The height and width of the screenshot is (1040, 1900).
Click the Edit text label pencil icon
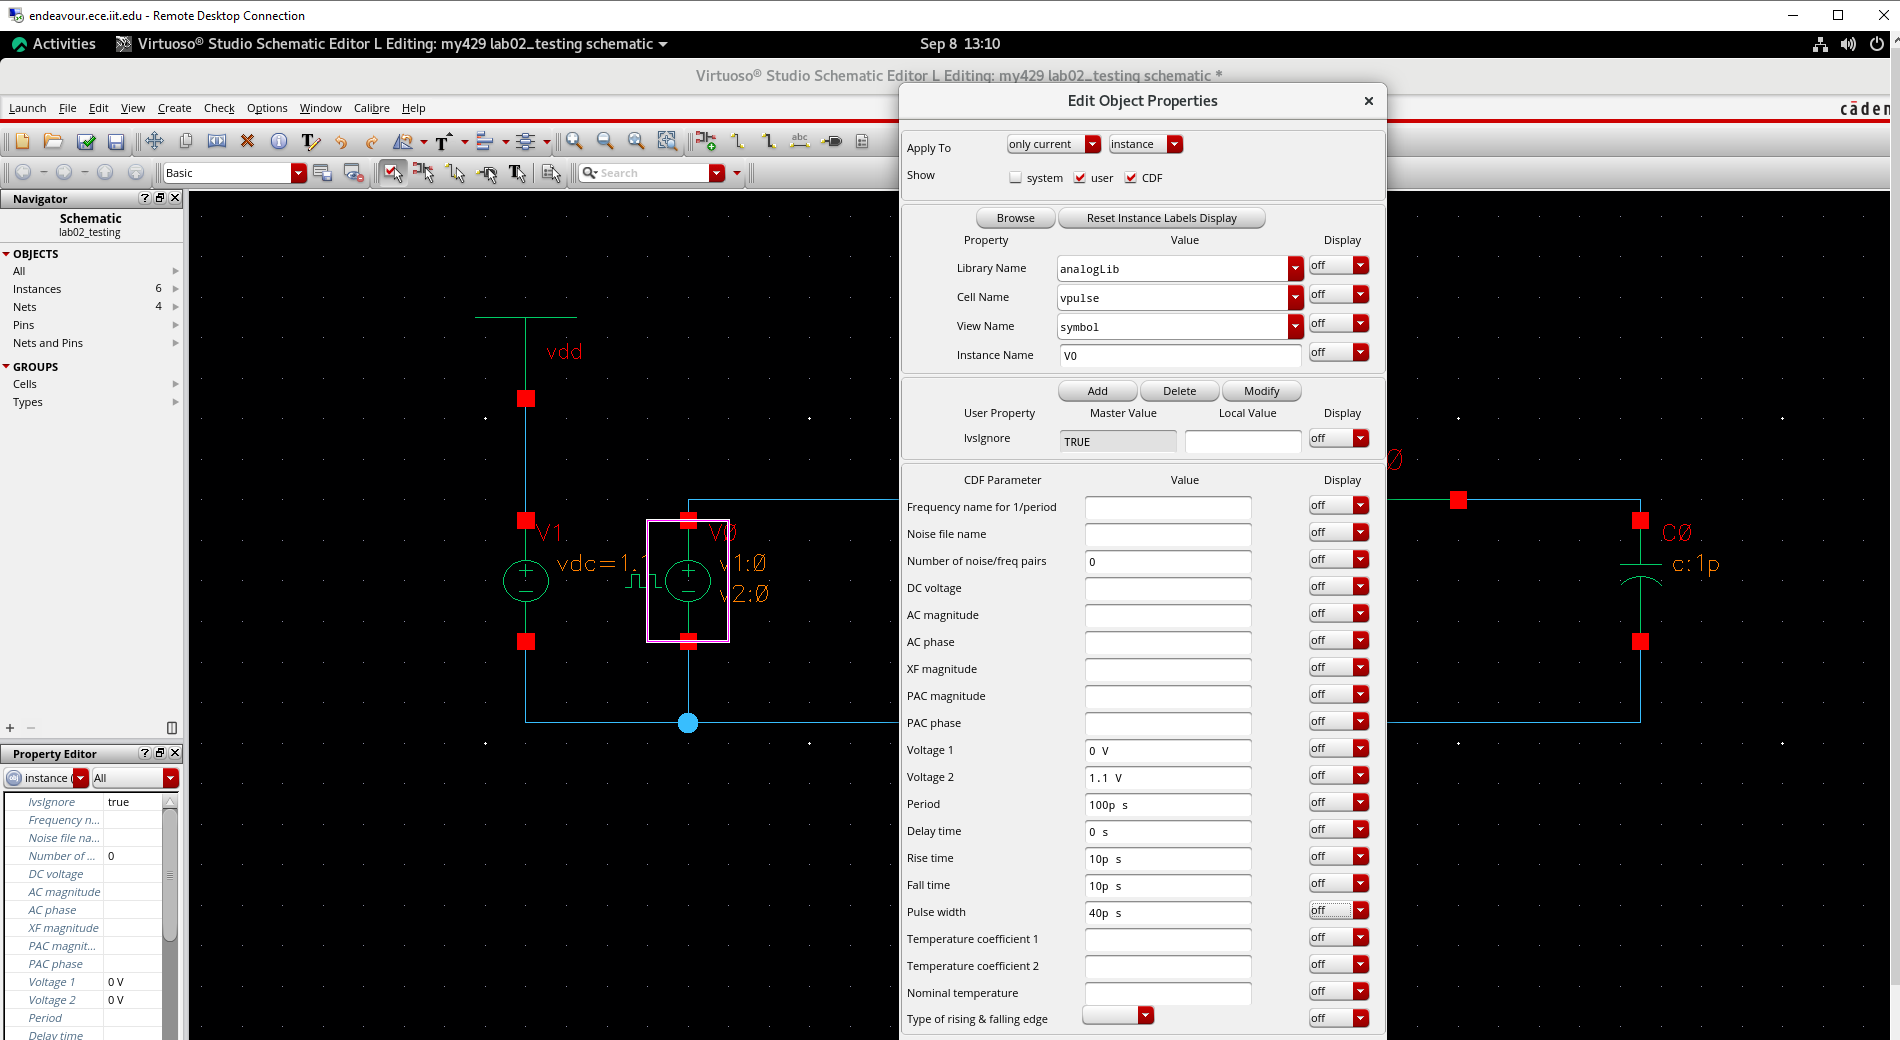coord(310,141)
